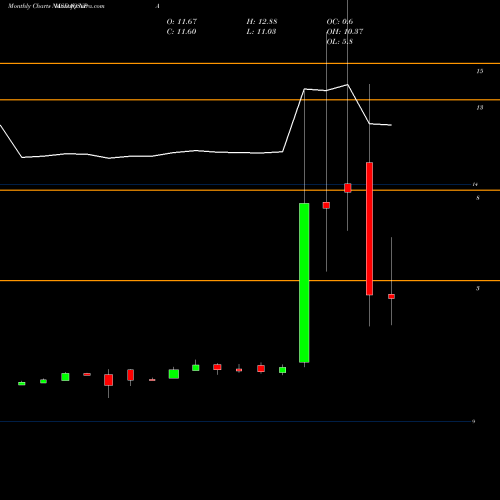
Task: Select the tall red candlestick body
Action: [369, 229]
